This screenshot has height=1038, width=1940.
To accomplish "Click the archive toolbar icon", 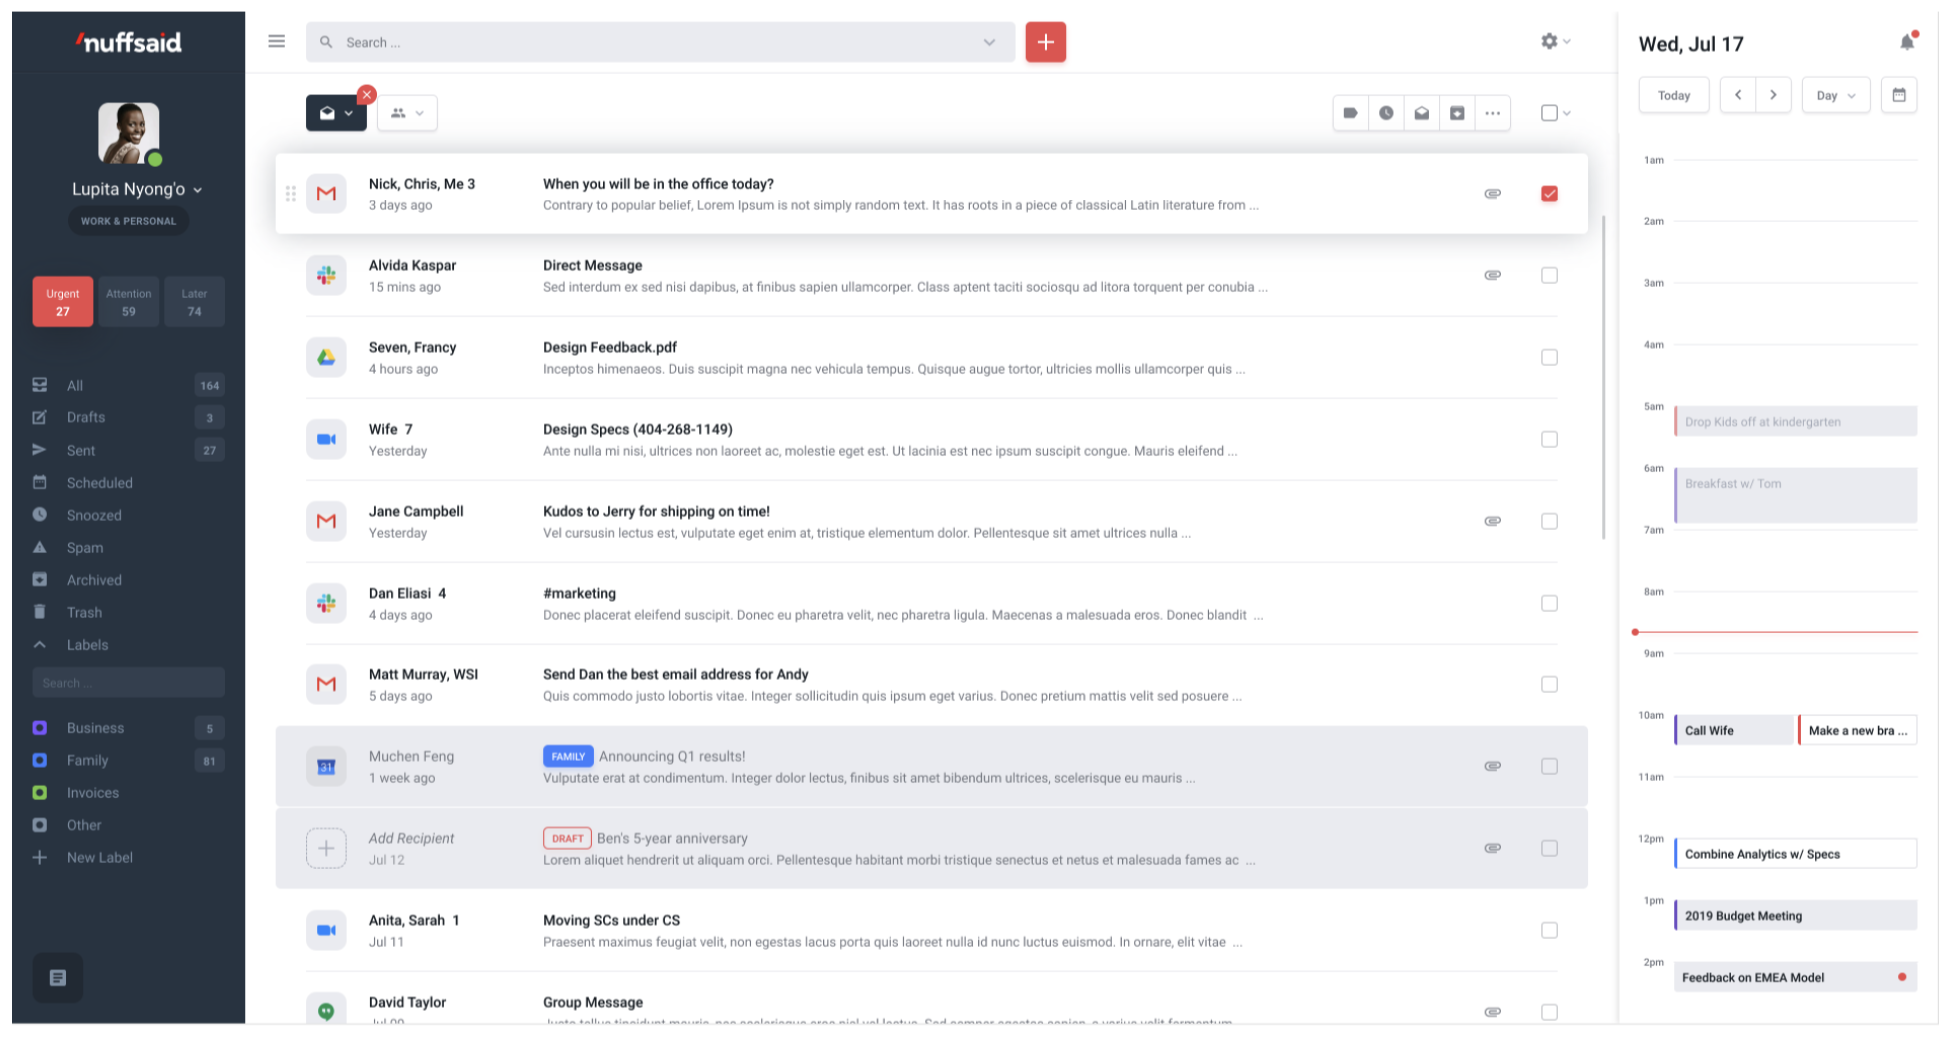I will point(1457,113).
